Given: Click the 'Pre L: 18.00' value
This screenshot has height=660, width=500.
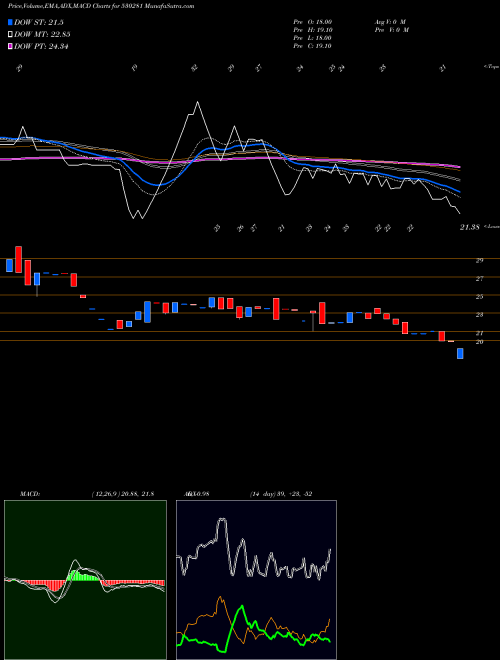Looking at the screenshot, I should point(313,38).
